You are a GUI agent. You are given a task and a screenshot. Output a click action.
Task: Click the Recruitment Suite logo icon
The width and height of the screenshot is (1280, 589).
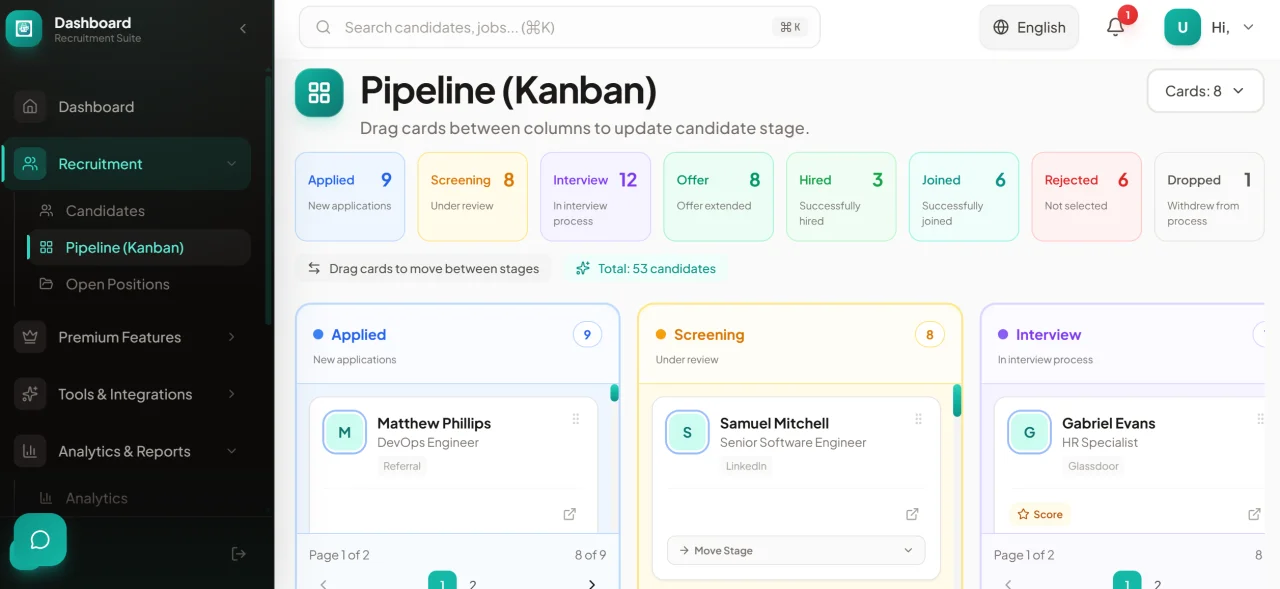[24, 29]
